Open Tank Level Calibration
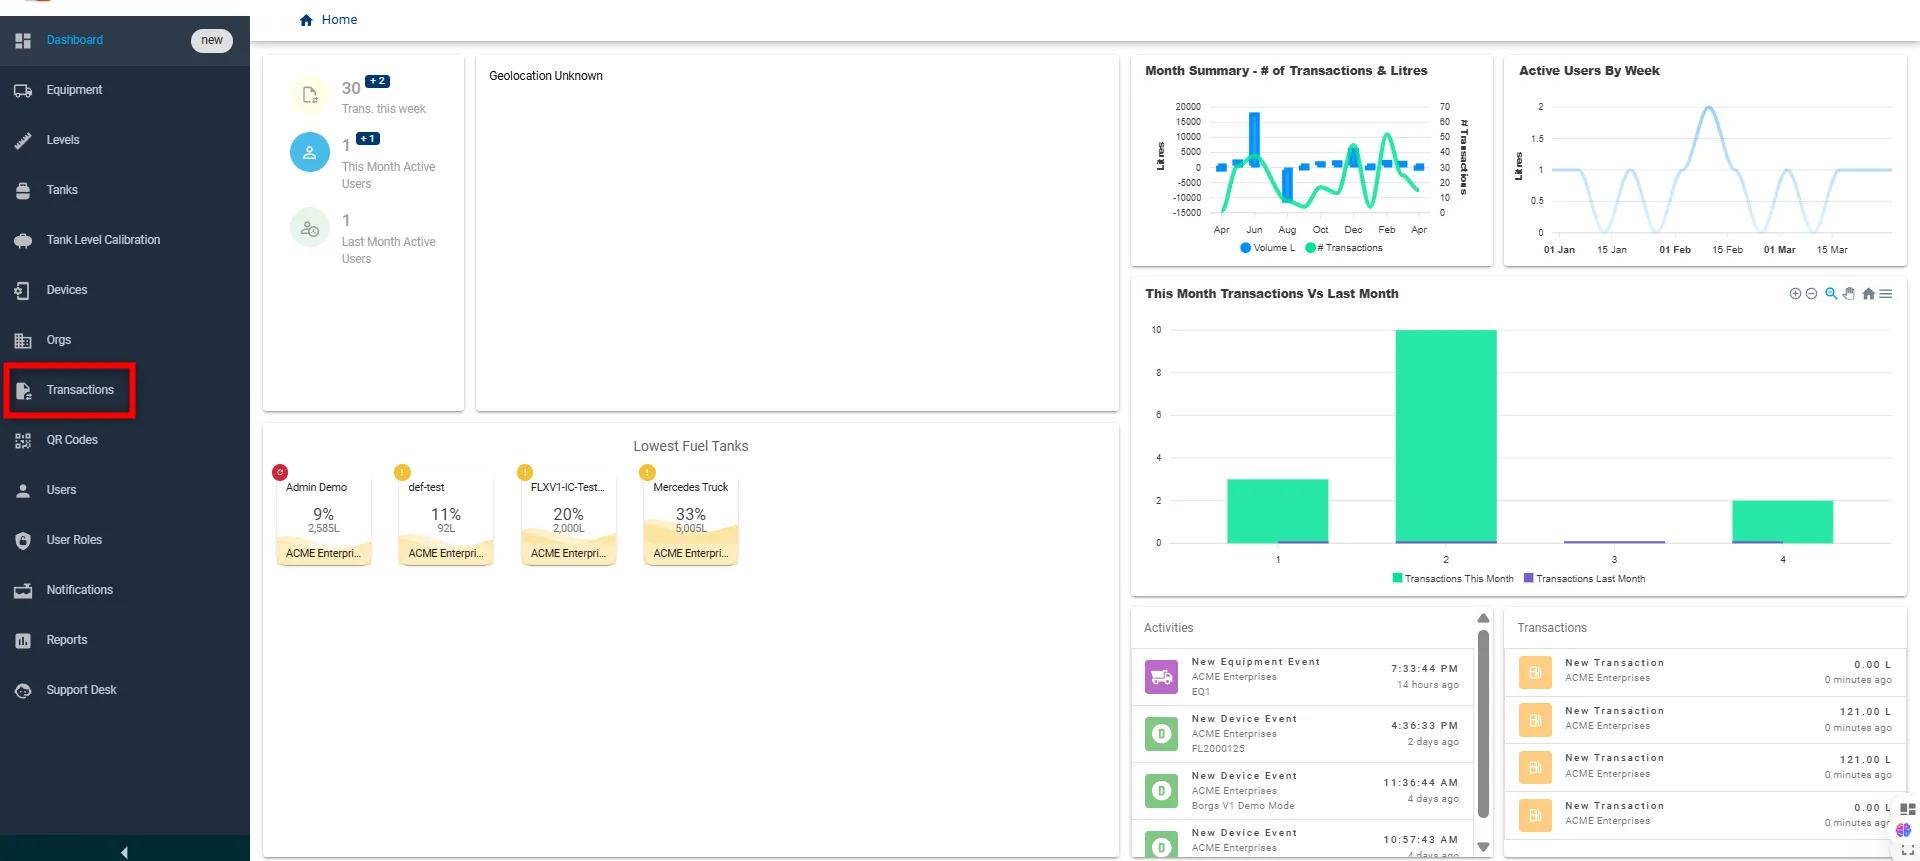The width and height of the screenshot is (1920, 861). (124, 240)
